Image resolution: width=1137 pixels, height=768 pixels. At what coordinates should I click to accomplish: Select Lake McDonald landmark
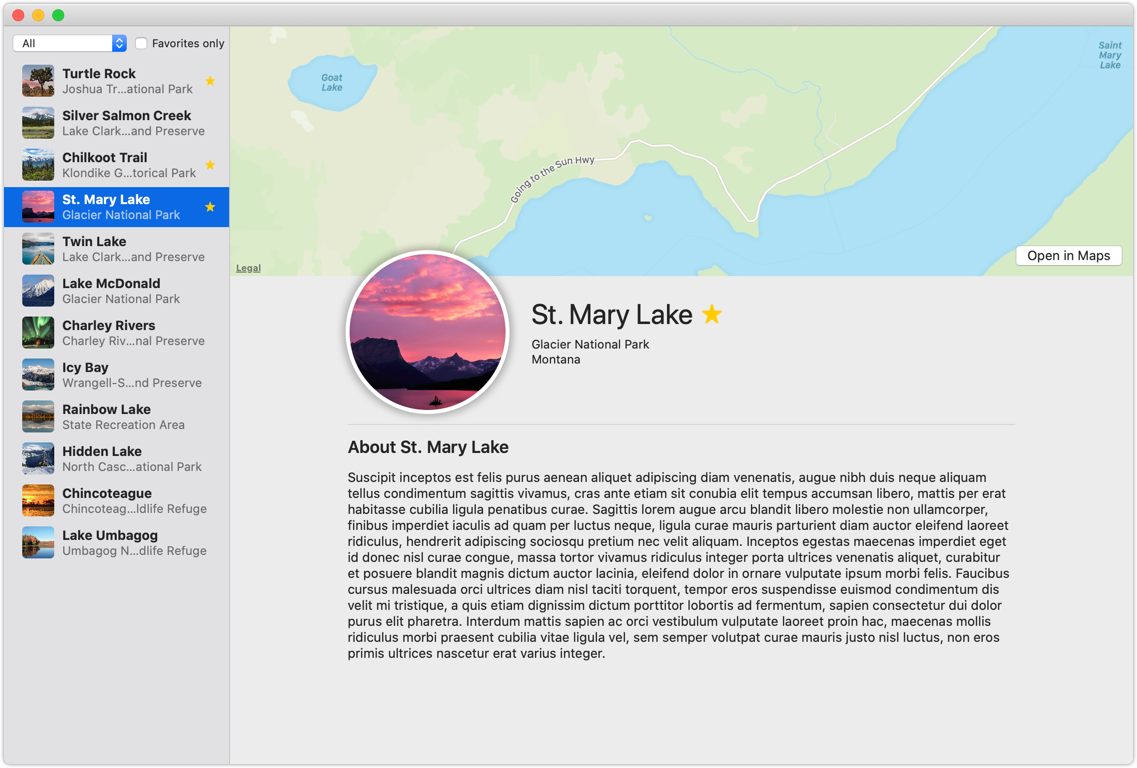[116, 291]
